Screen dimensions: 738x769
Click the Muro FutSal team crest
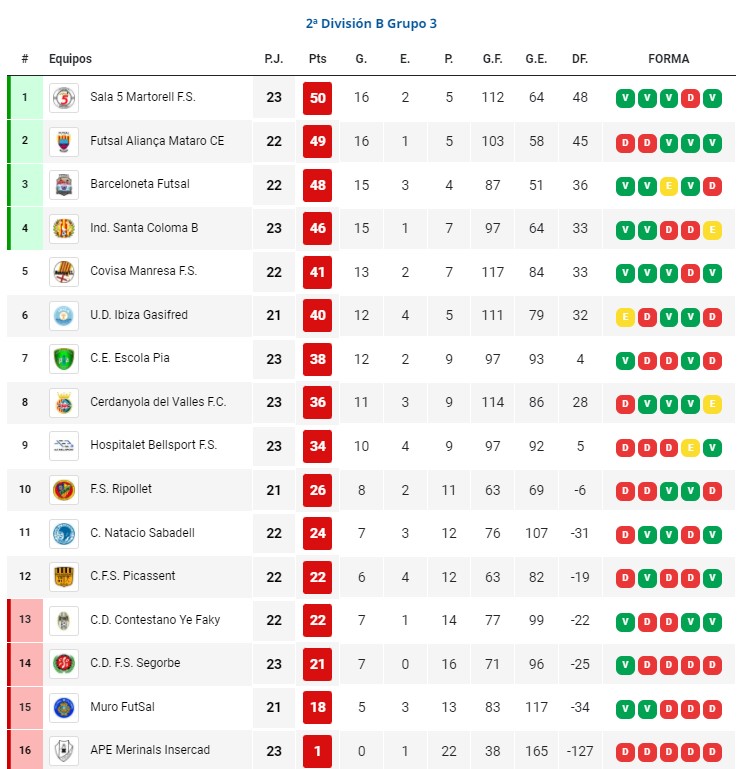tap(64, 707)
